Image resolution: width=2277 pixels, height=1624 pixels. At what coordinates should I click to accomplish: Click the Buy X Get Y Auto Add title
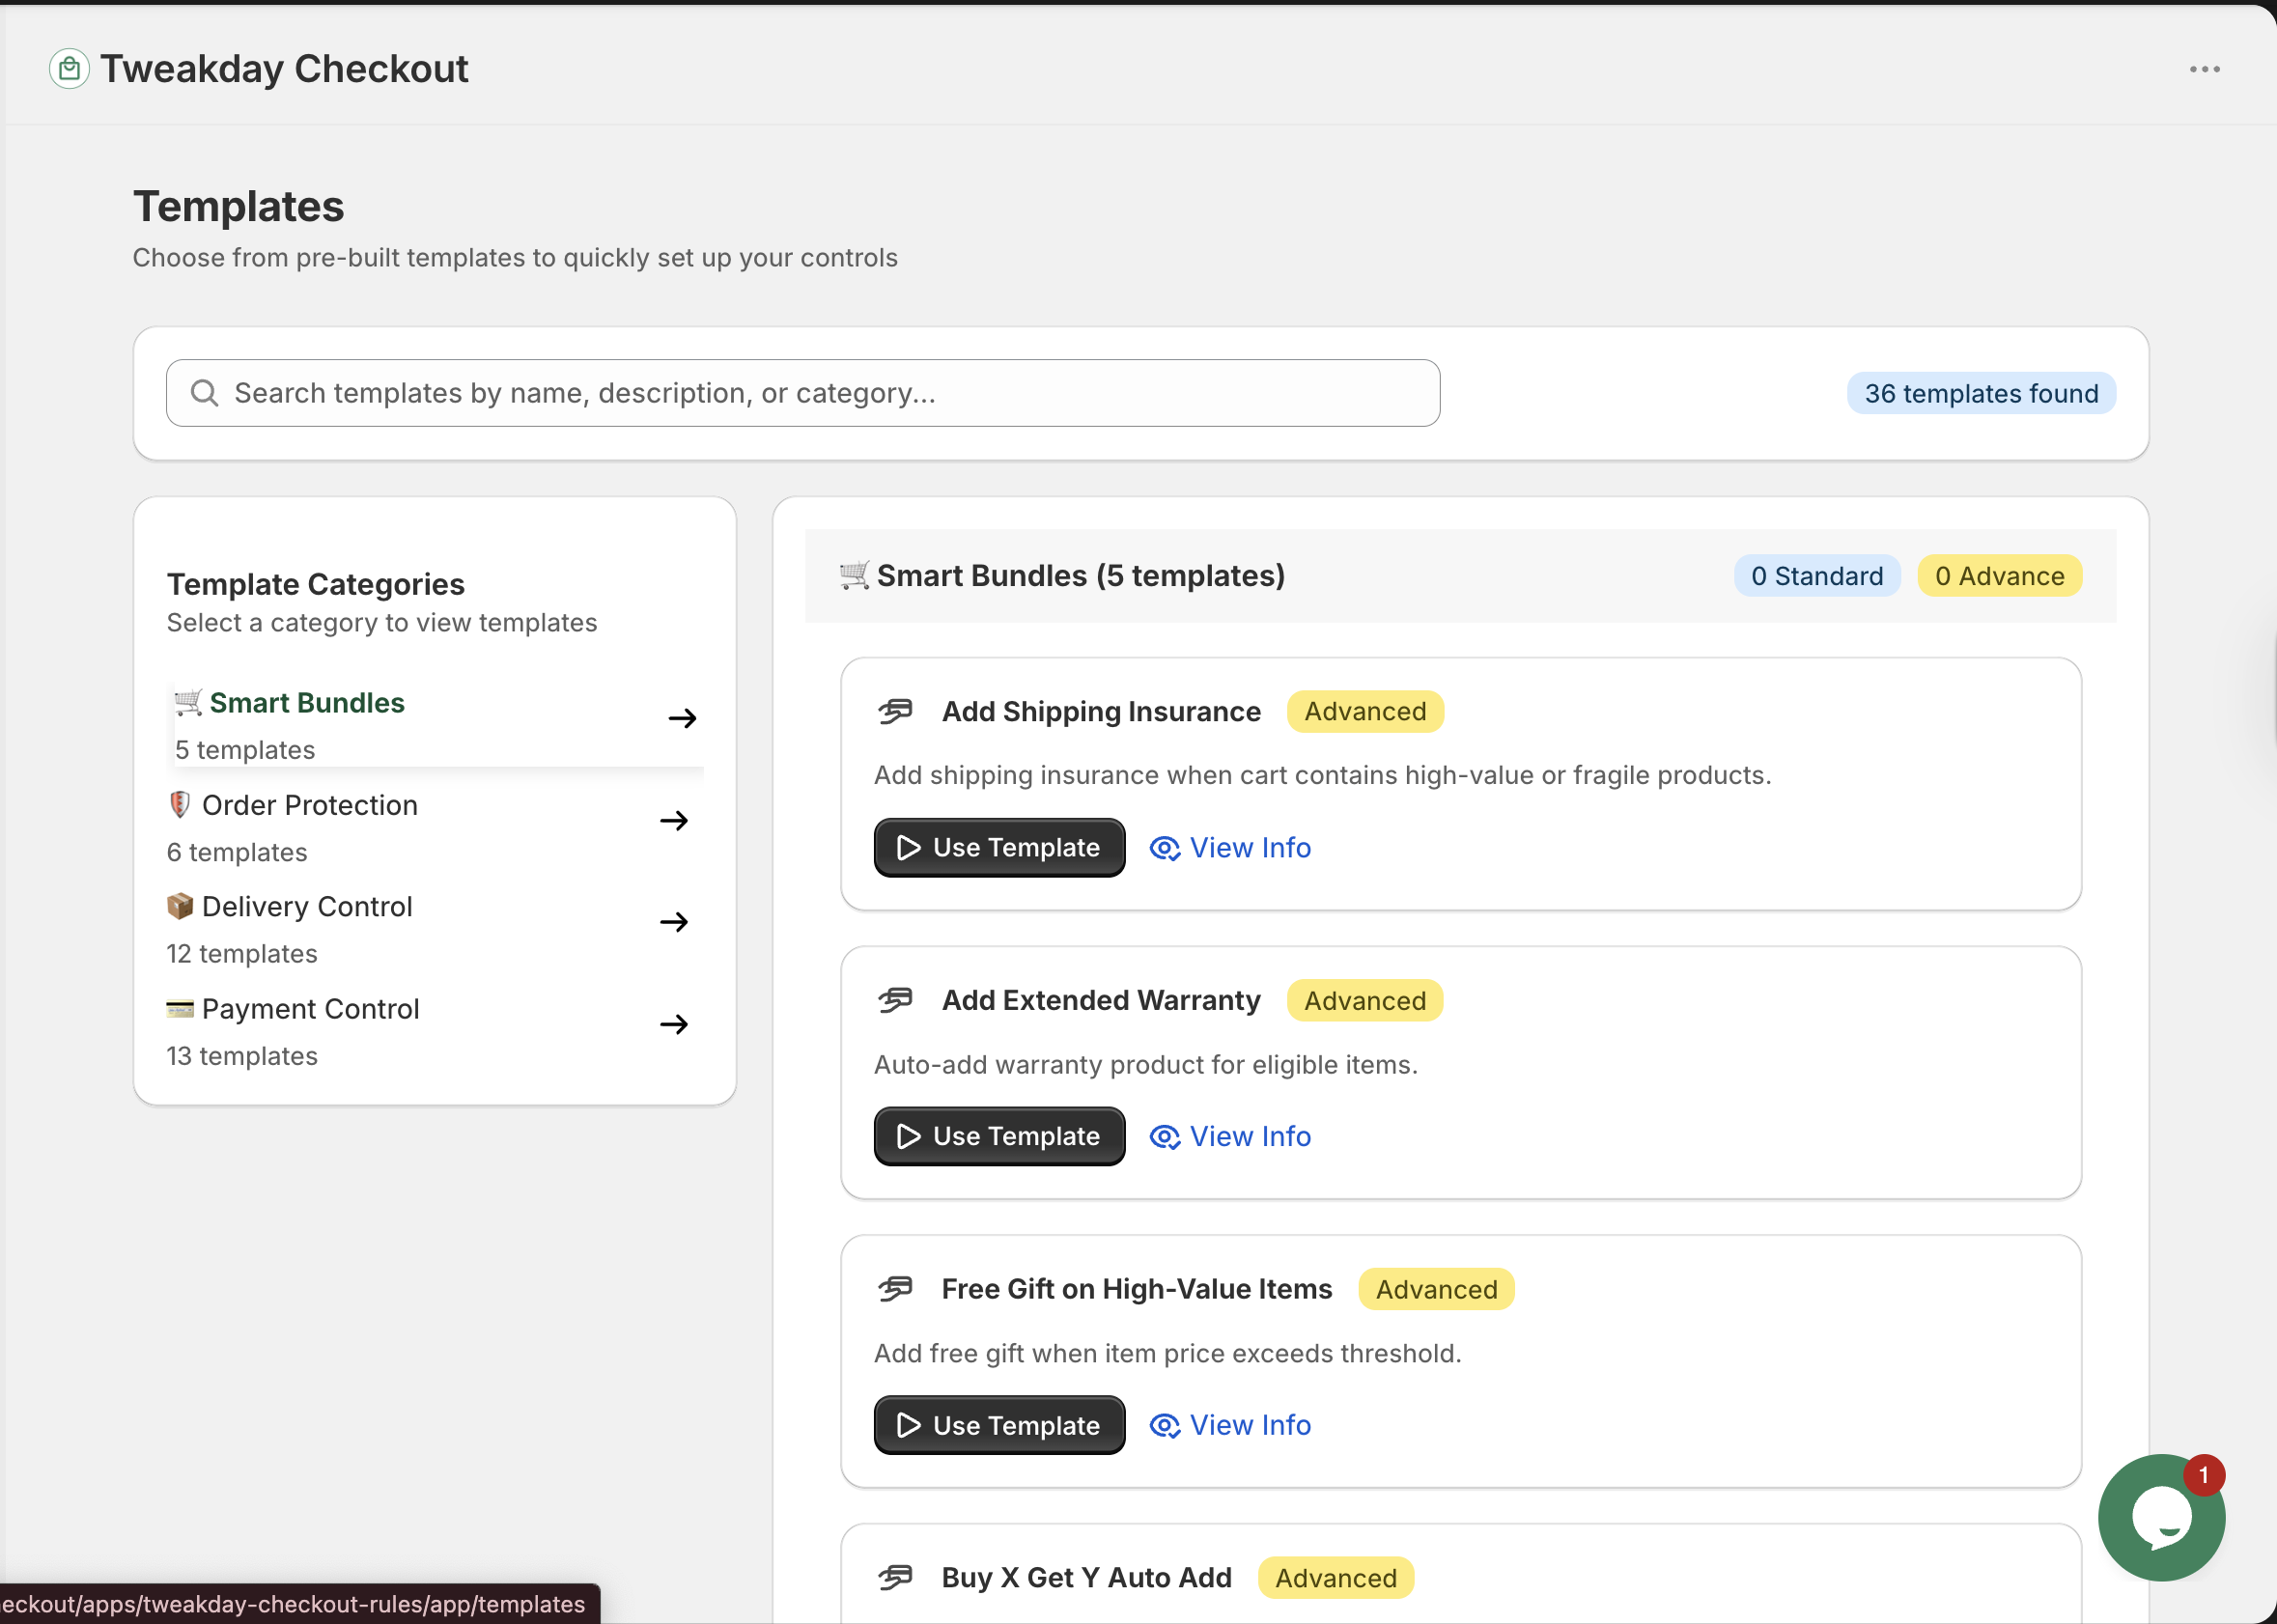click(x=1087, y=1578)
